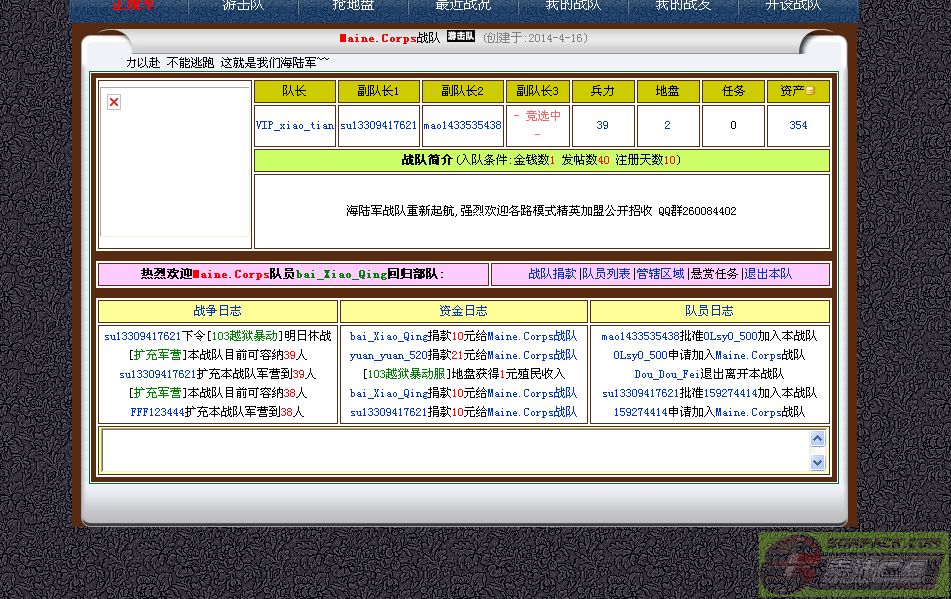The image size is (951, 599).
Task: Open the 我的战友 navigation tab
Action: click(x=683, y=5)
